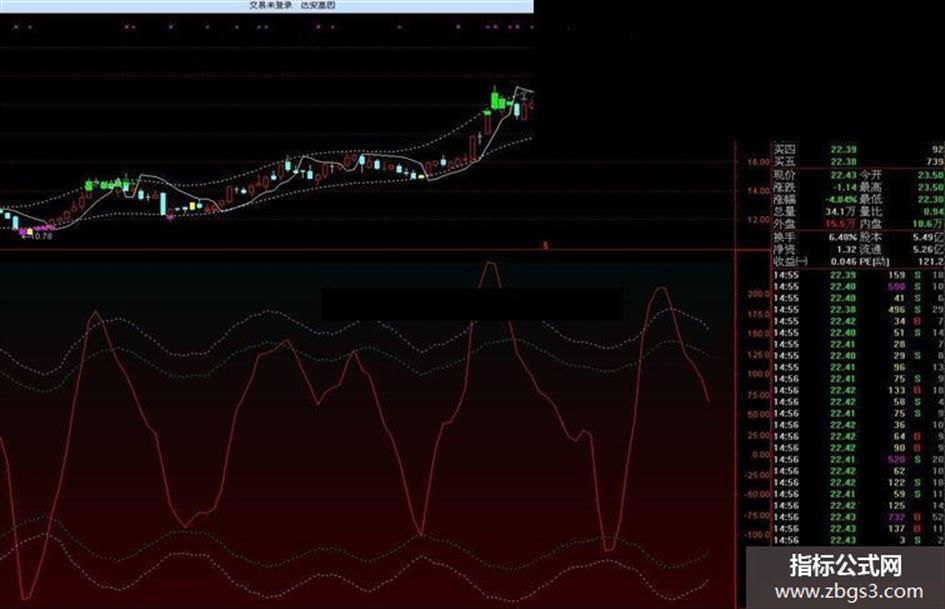Select the purple 732 volume tick row
945x609 pixels.
859,517
